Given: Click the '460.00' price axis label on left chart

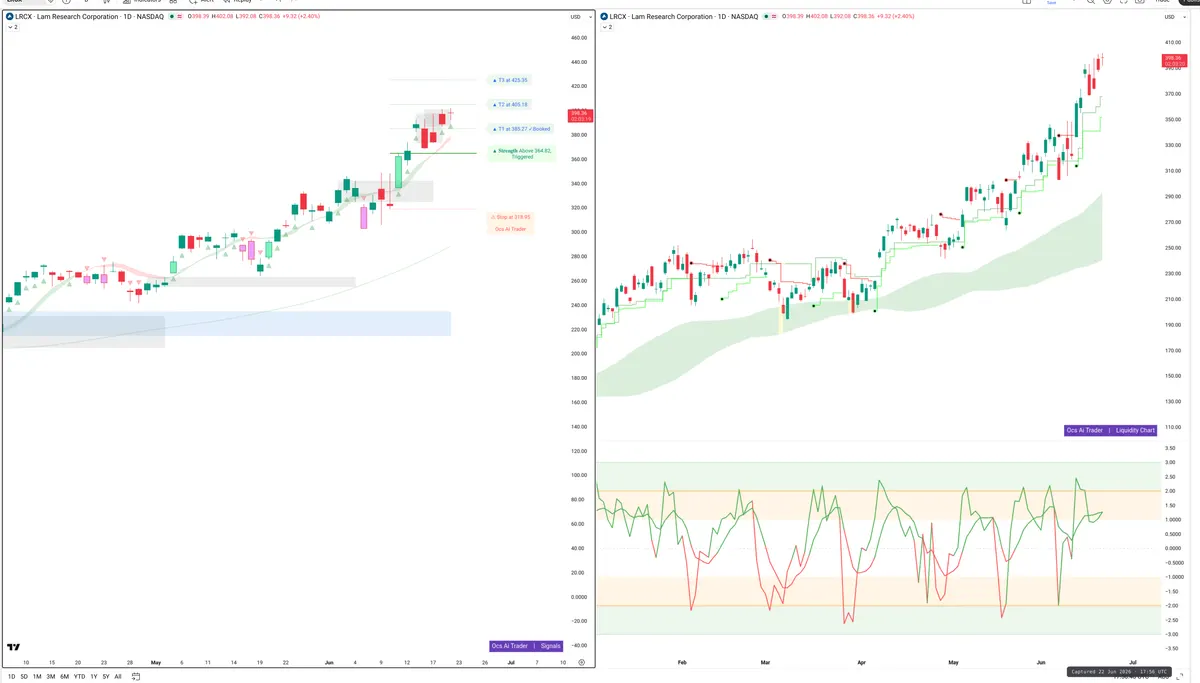Looking at the screenshot, I should pos(578,38).
